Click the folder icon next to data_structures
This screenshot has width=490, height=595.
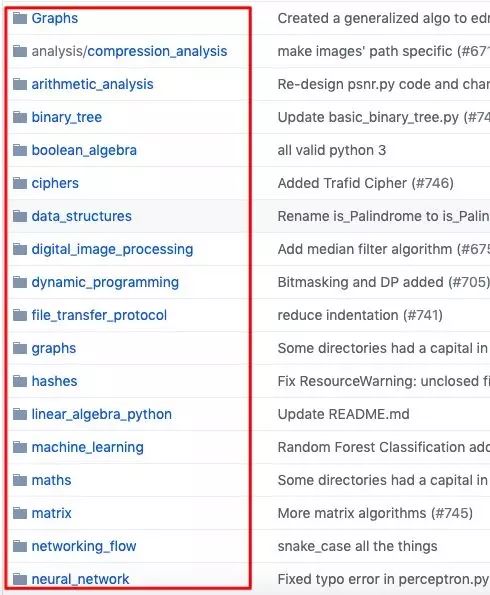click(20, 216)
